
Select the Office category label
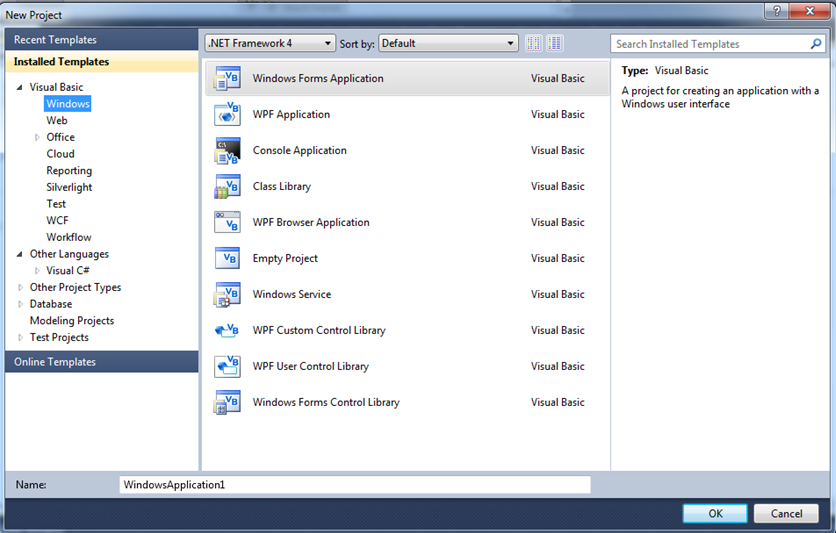pyautogui.click(x=60, y=137)
